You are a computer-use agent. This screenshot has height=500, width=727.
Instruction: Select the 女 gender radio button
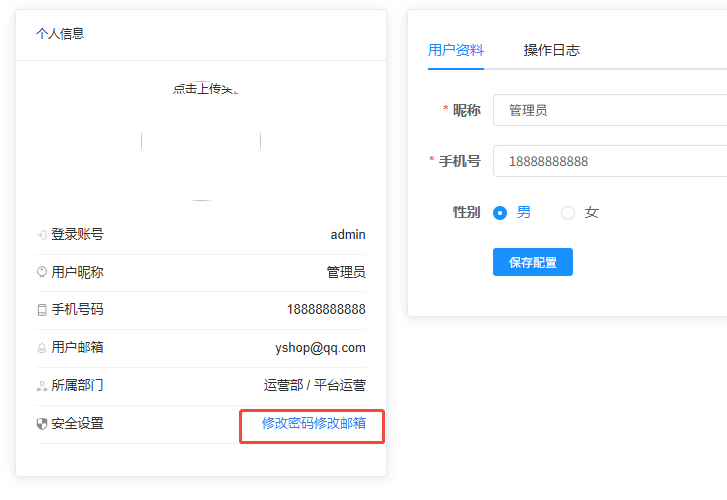[568, 213]
